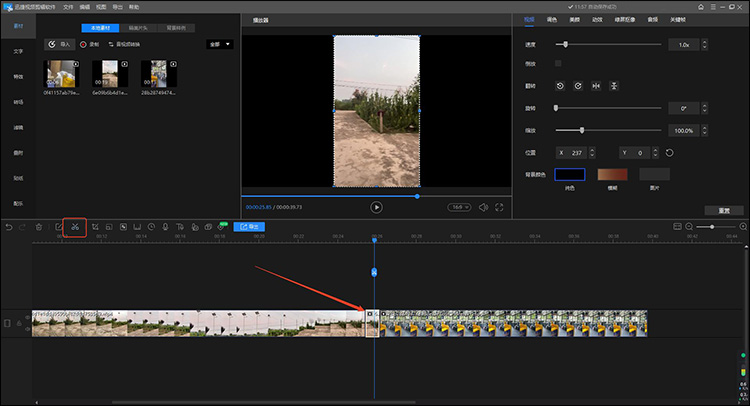Click the fit-timeline icon near zoom controls

677,227
